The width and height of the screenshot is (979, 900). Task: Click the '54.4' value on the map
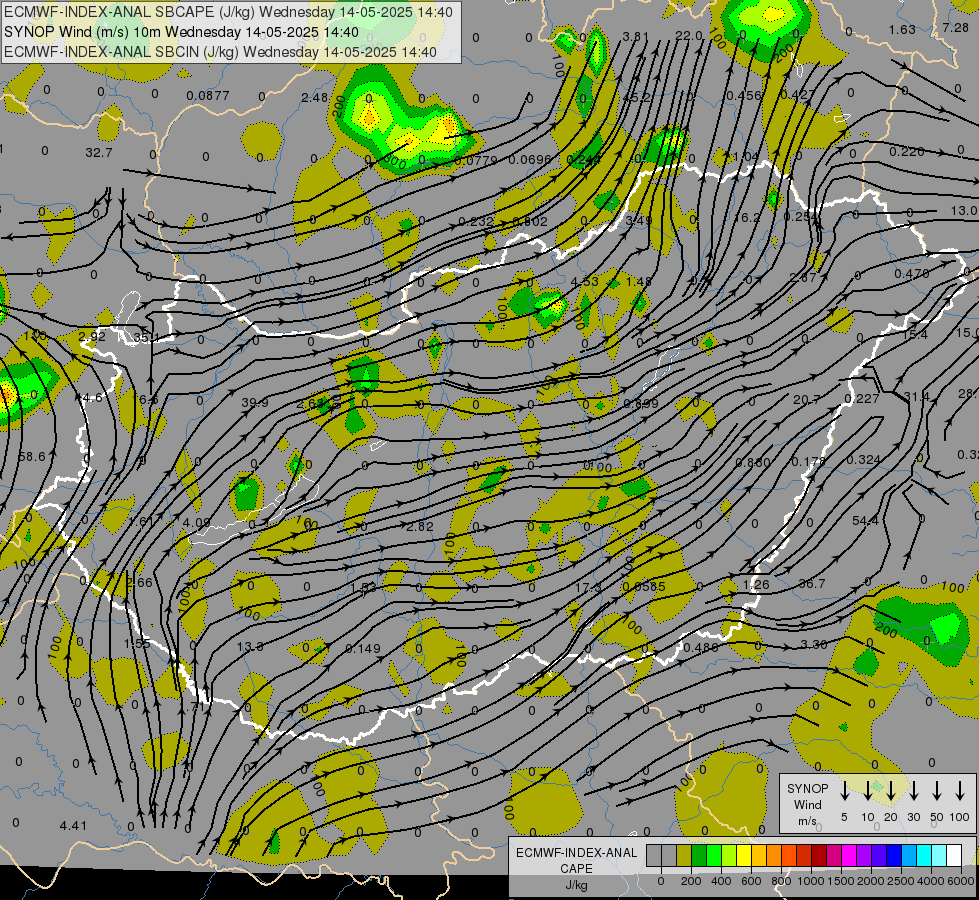(865, 520)
